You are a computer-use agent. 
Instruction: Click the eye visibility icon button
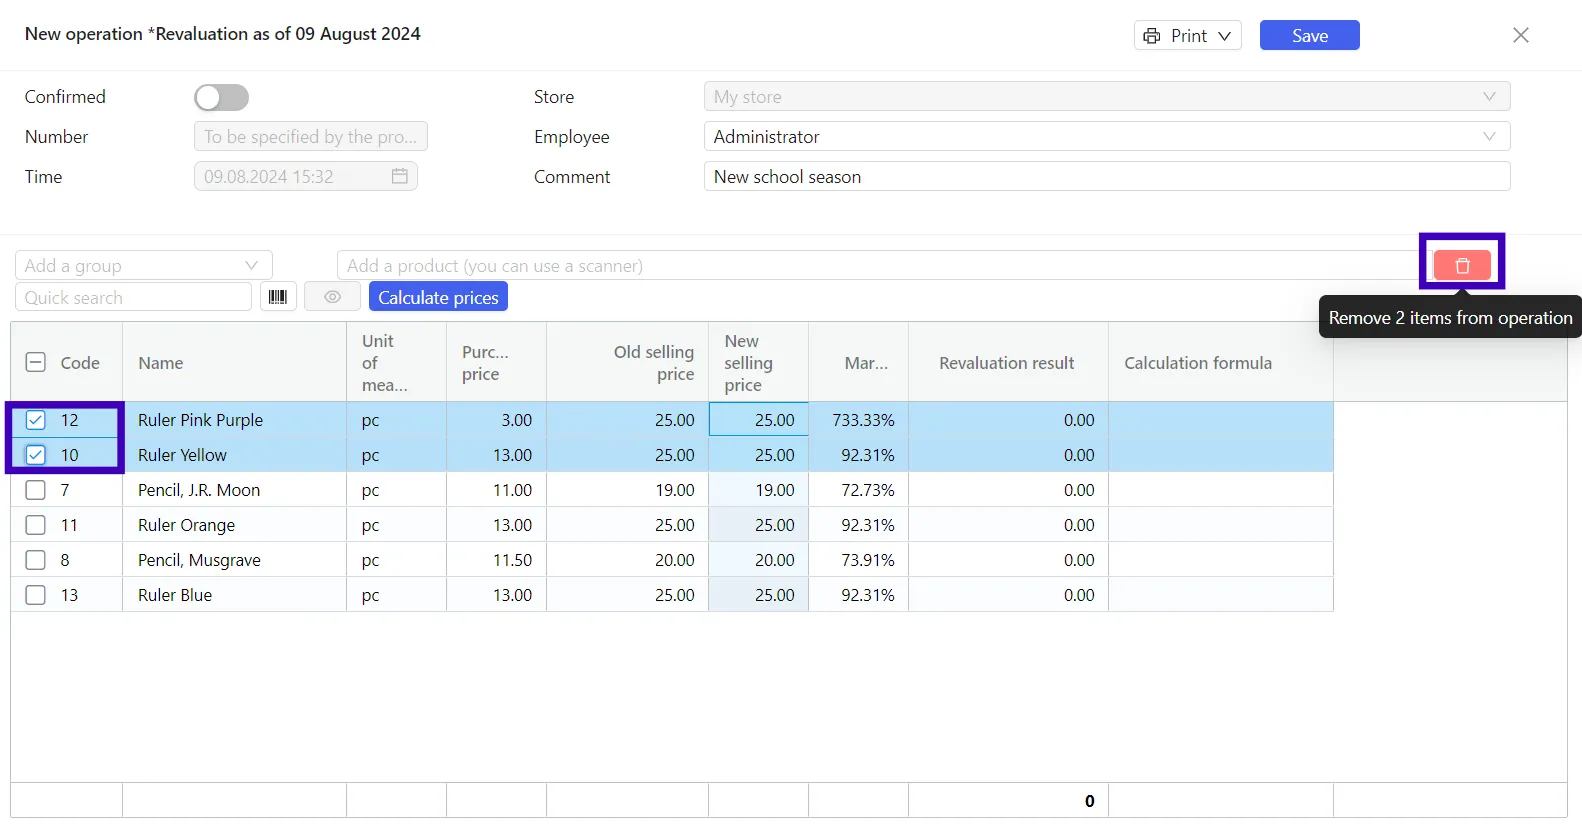[332, 297]
